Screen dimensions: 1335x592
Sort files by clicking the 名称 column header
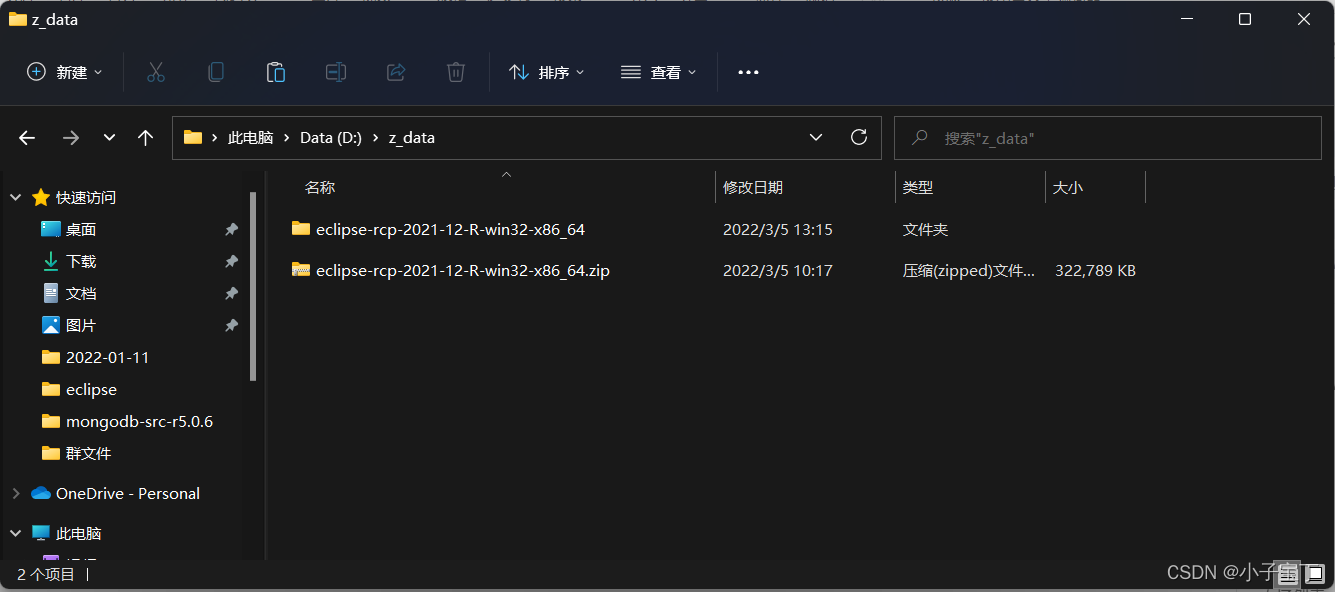click(x=319, y=187)
